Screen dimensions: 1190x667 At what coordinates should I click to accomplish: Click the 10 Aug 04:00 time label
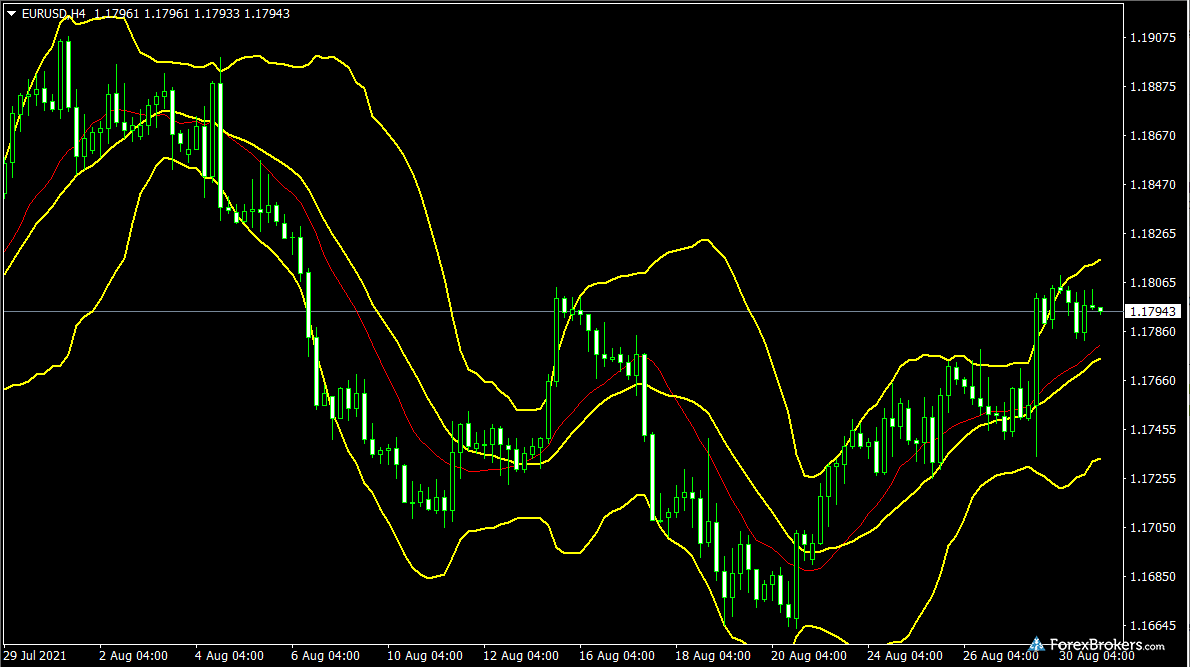421,657
